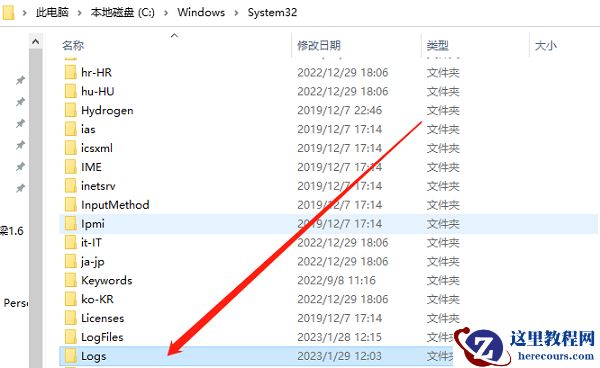Image resolution: width=600 pixels, height=368 pixels.
Task: Click the inetsrv folder icon
Action: click(70, 186)
